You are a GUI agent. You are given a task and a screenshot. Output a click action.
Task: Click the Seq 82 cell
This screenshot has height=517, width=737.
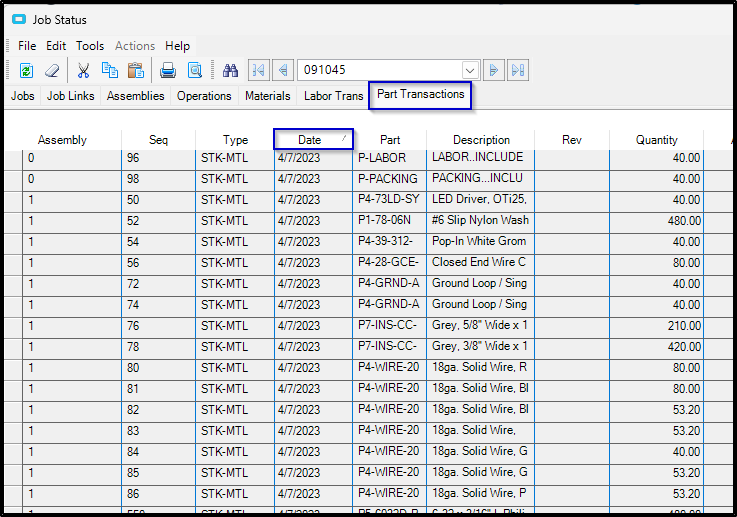tap(158, 410)
